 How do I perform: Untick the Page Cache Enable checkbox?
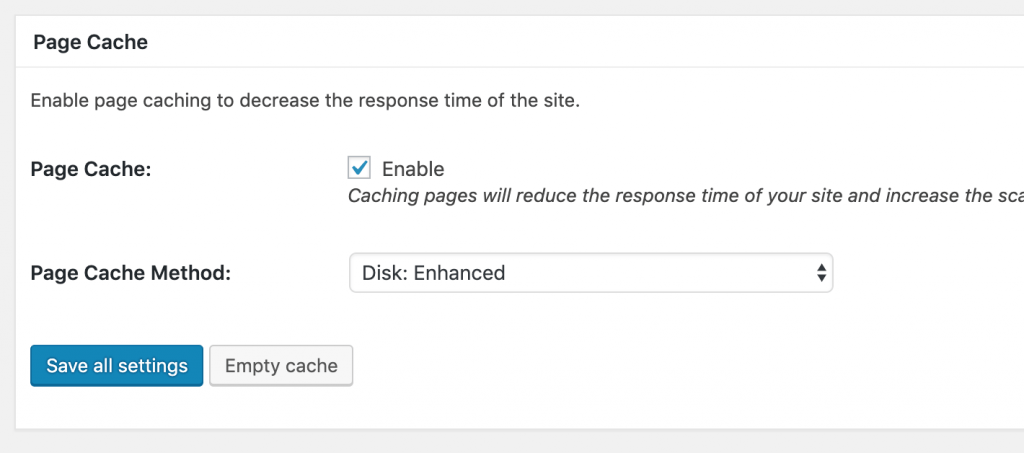click(359, 168)
